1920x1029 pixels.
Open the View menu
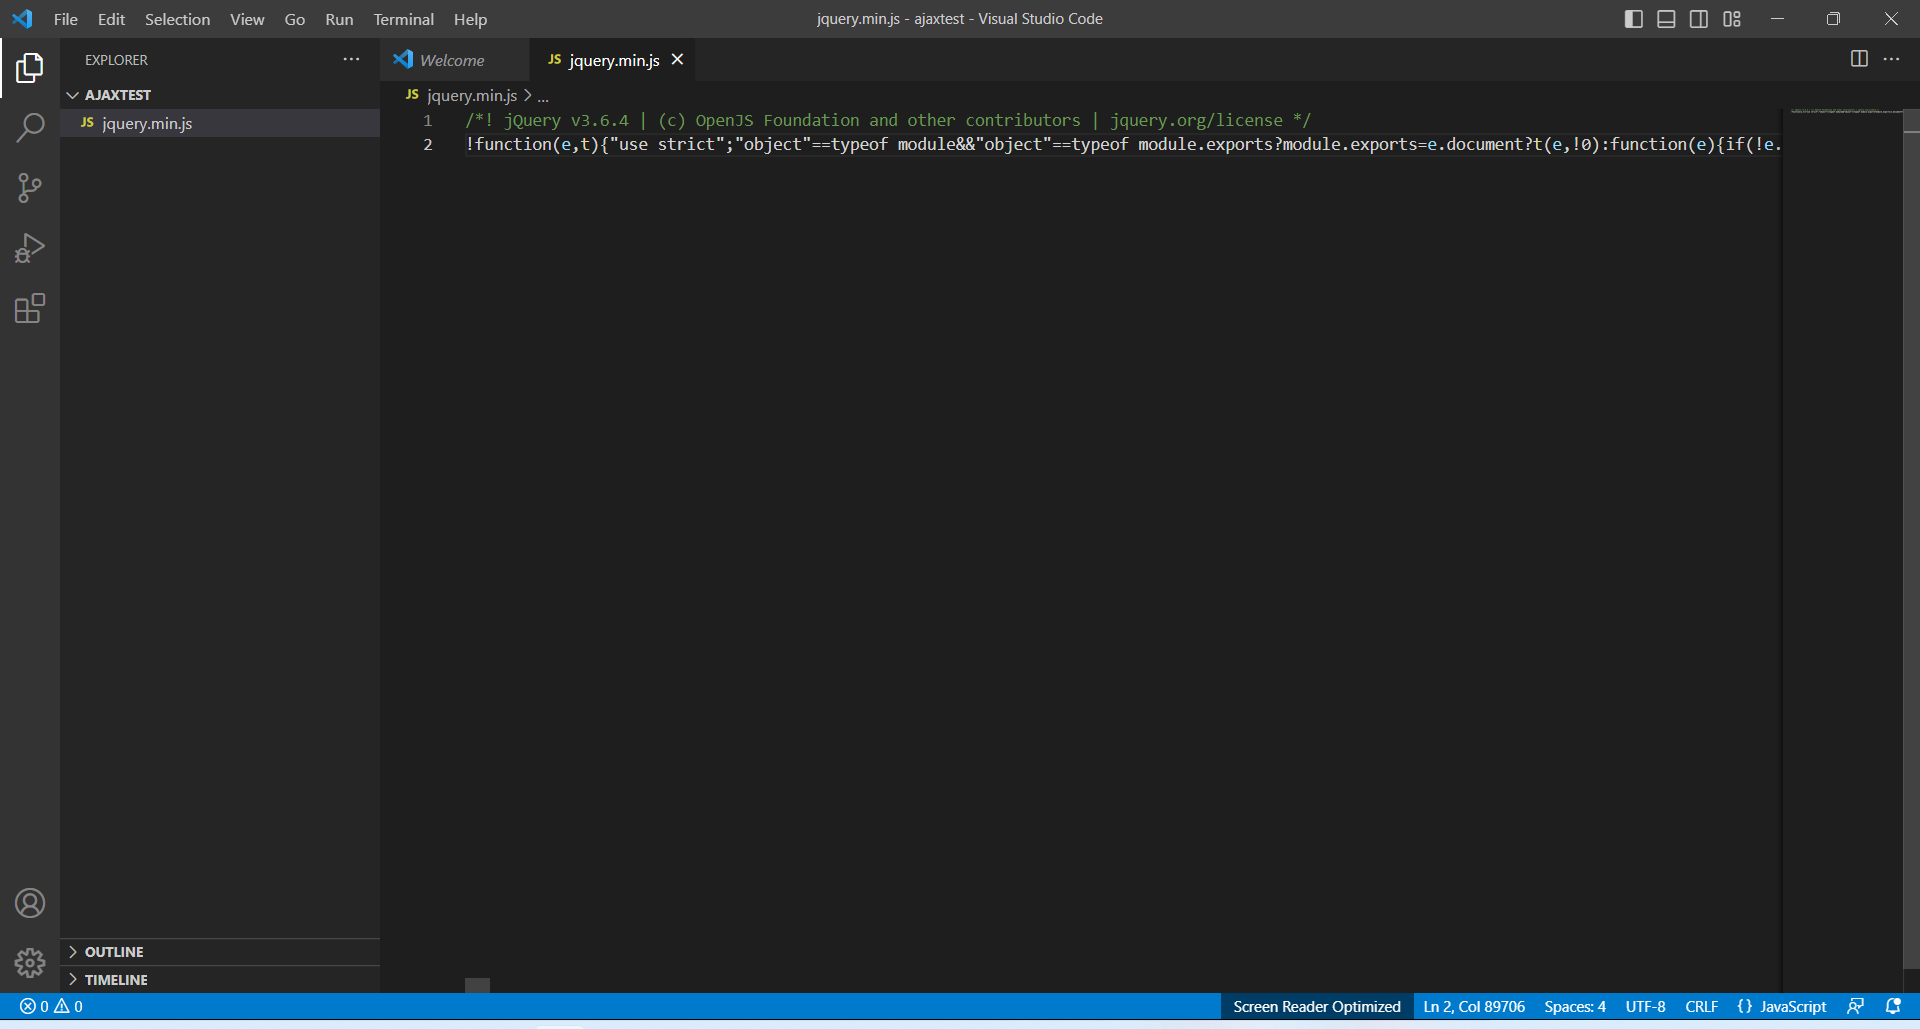[247, 19]
